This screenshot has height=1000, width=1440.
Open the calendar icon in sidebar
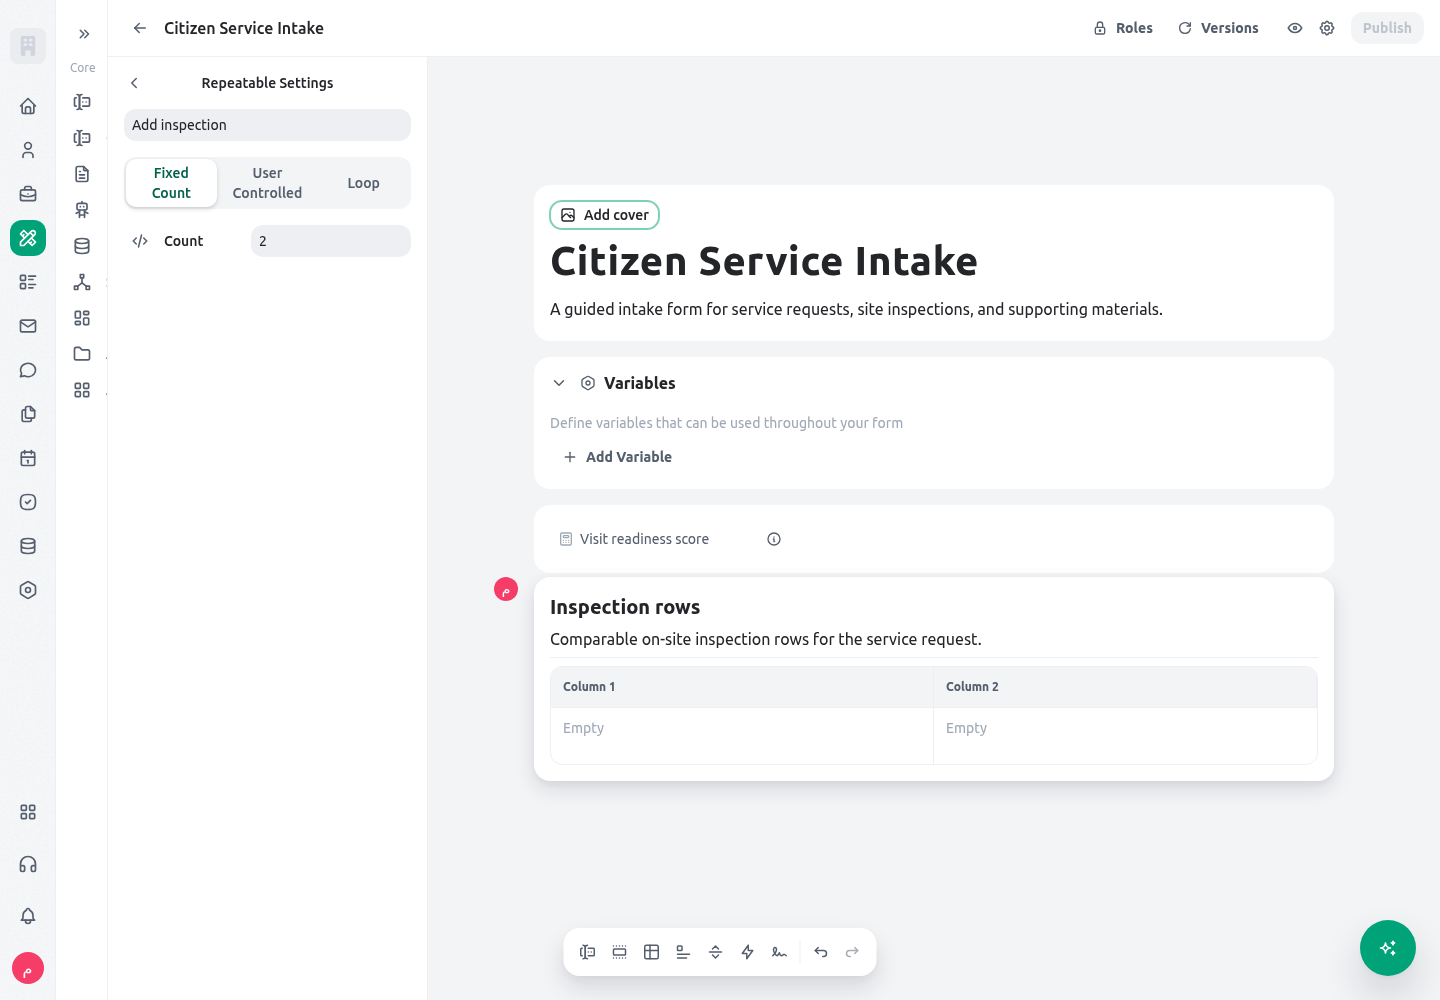(28, 458)
